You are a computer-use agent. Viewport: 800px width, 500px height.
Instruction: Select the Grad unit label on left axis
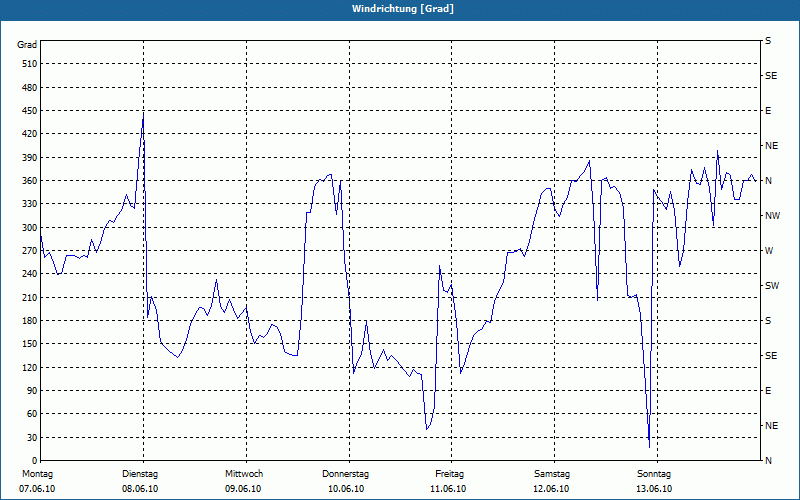pos(27,45)
